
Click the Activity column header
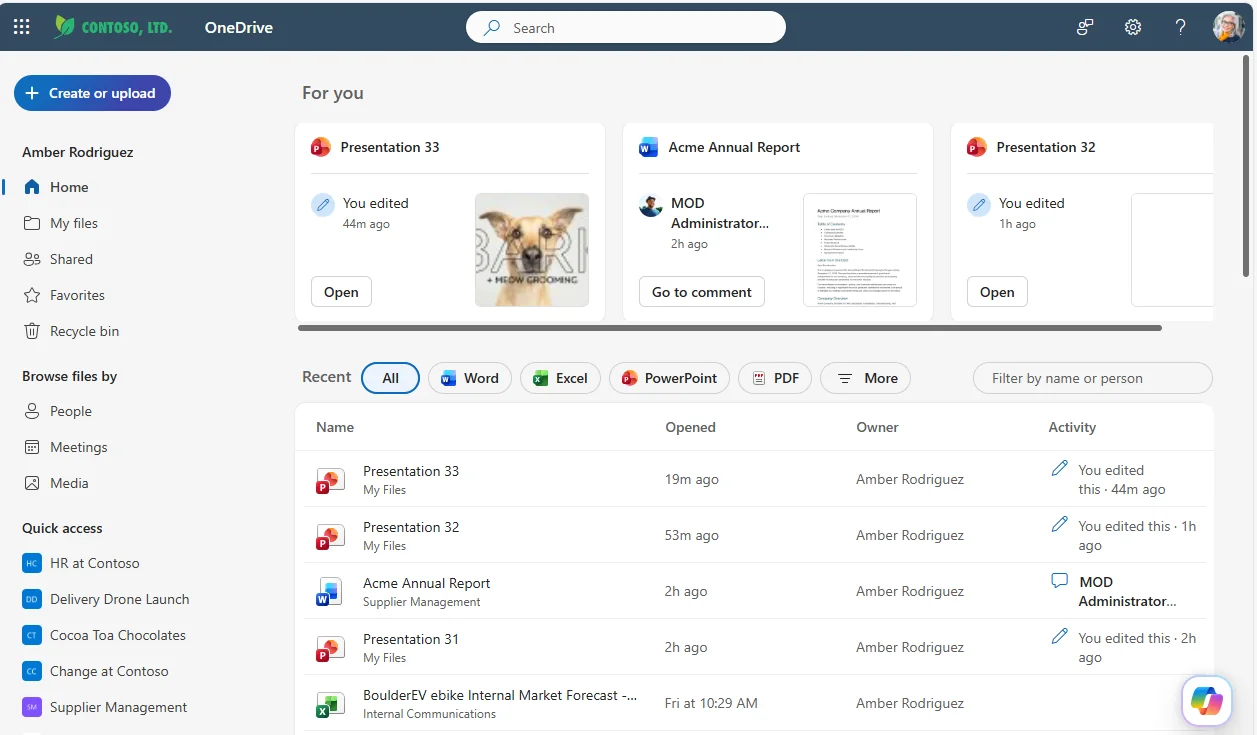[x=1072, y=427]
